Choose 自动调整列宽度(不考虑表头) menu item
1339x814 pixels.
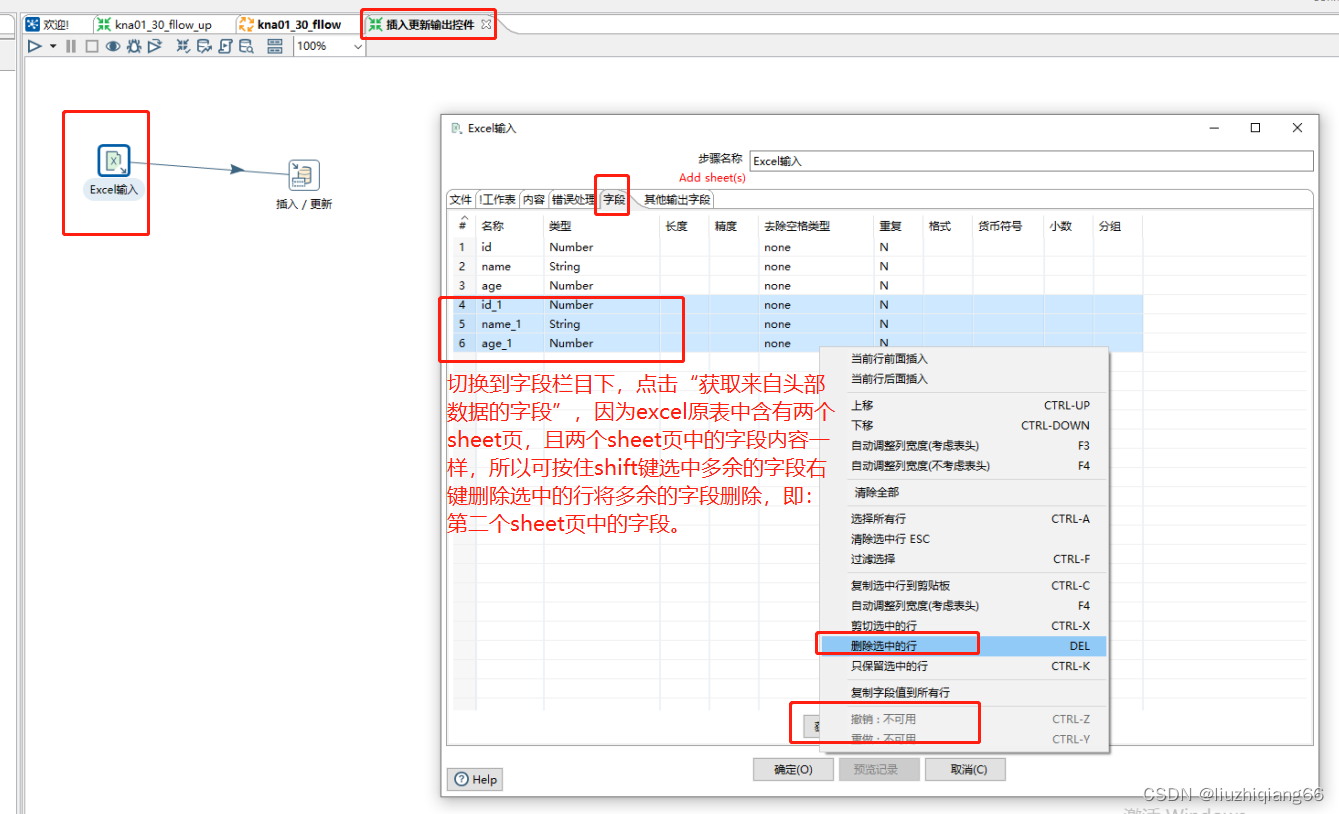963,465
